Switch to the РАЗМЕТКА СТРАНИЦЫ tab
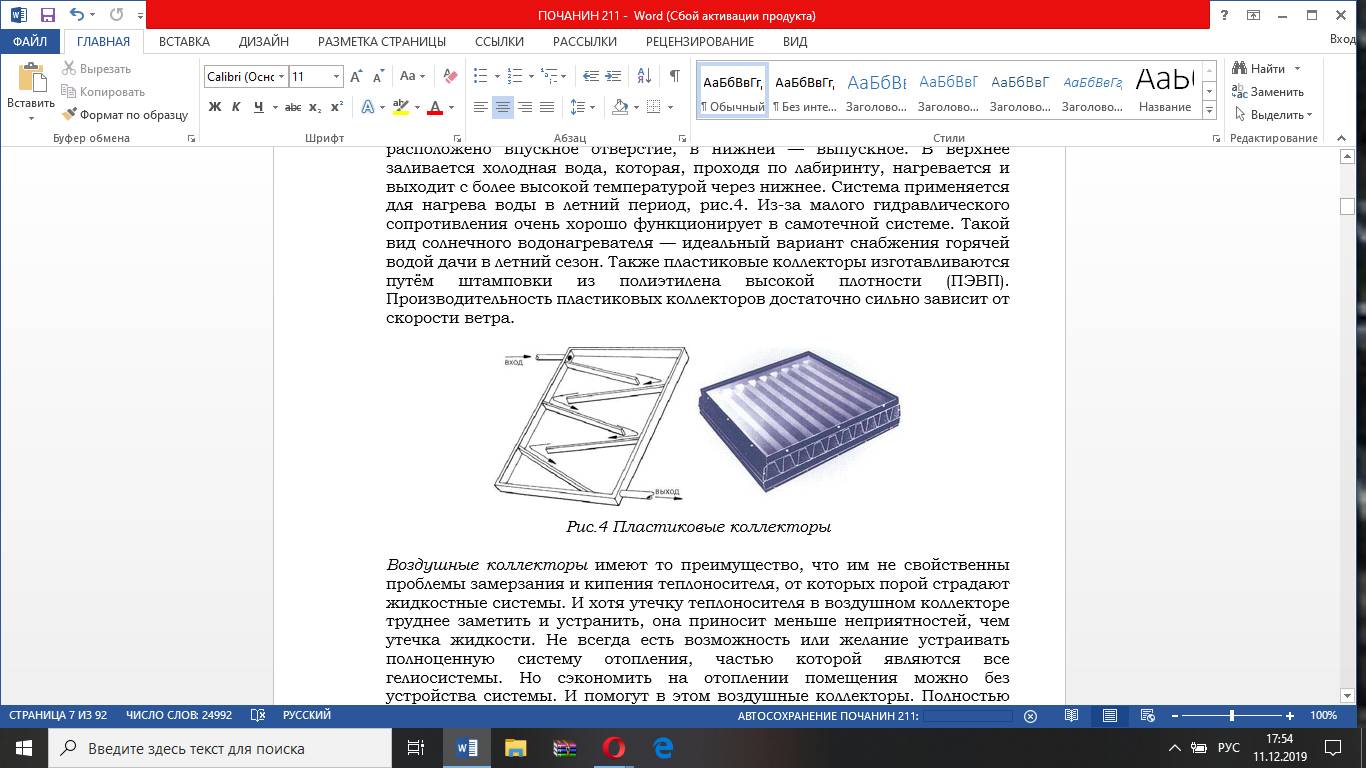 click(382, 42)
